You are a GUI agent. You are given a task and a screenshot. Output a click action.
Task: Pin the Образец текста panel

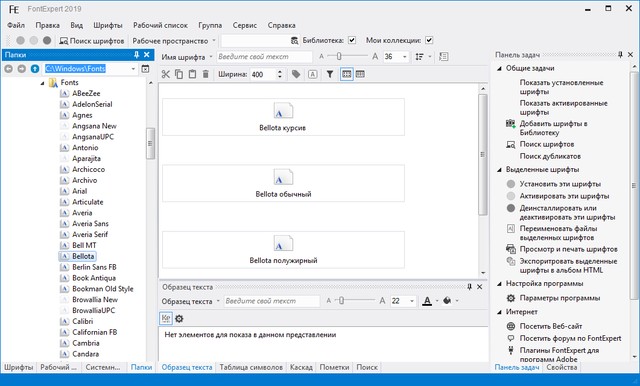tap(469, 287)
